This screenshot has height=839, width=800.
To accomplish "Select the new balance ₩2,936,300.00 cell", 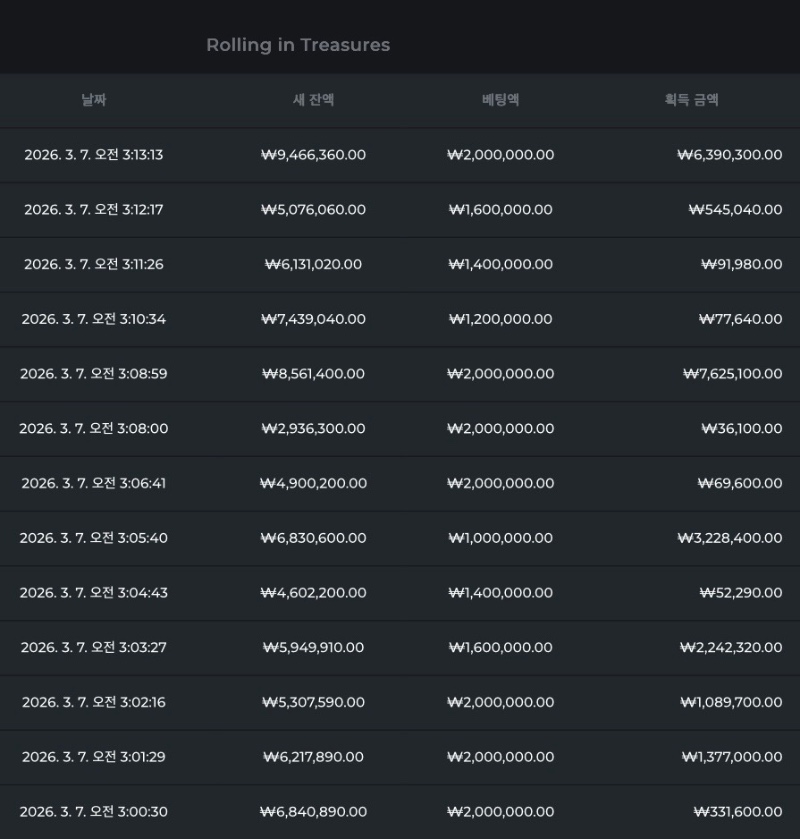I will 313,429.
